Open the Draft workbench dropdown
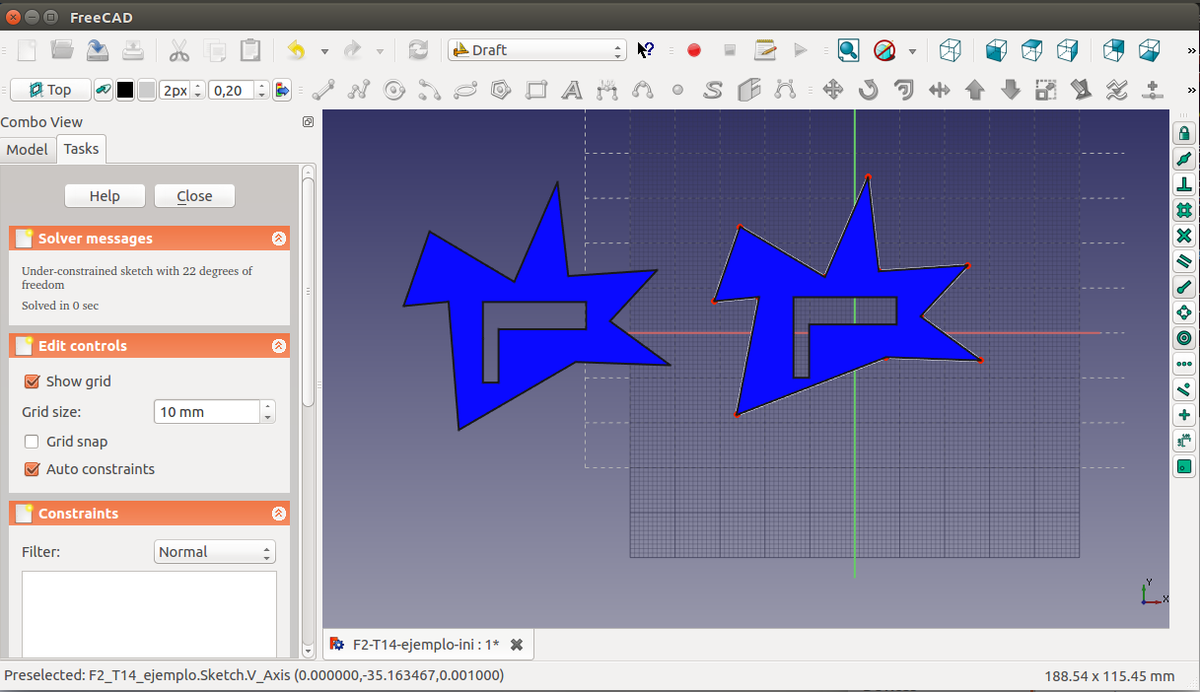Screen dimensions: 1200x692 click(x=537, y=50)
